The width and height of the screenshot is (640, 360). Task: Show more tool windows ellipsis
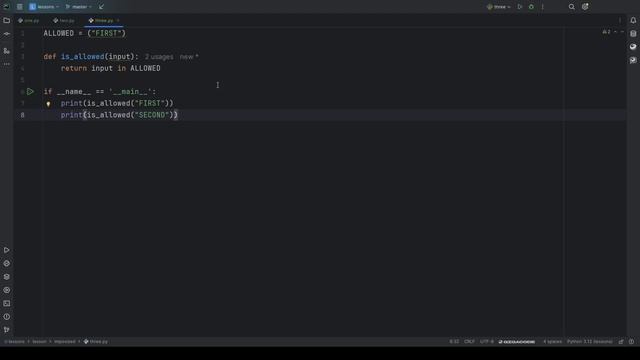7,64
